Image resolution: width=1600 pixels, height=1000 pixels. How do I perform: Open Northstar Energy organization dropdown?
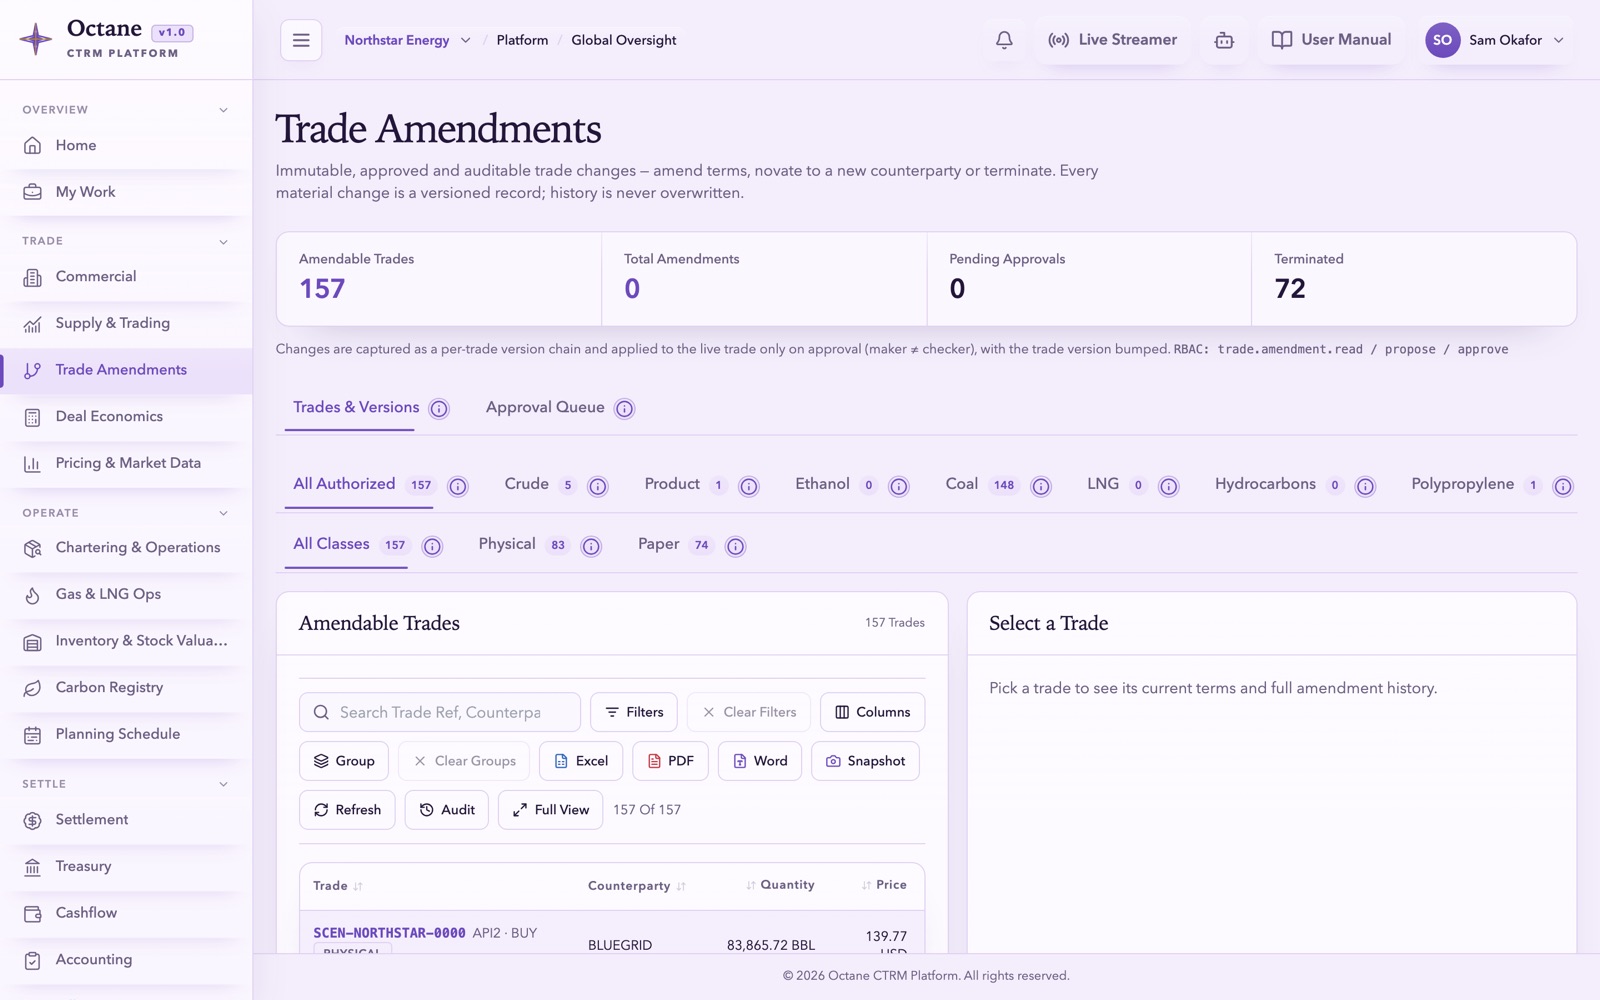407,40
